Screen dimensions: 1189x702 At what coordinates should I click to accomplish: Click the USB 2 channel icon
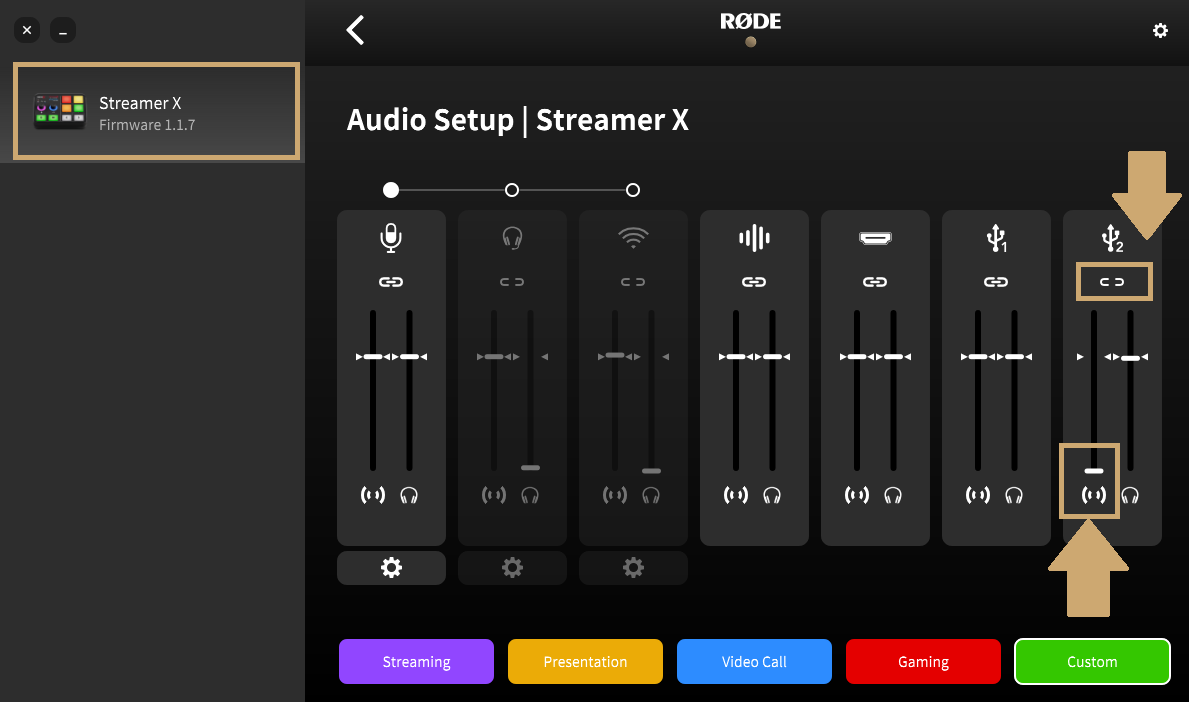point(1112,238)
